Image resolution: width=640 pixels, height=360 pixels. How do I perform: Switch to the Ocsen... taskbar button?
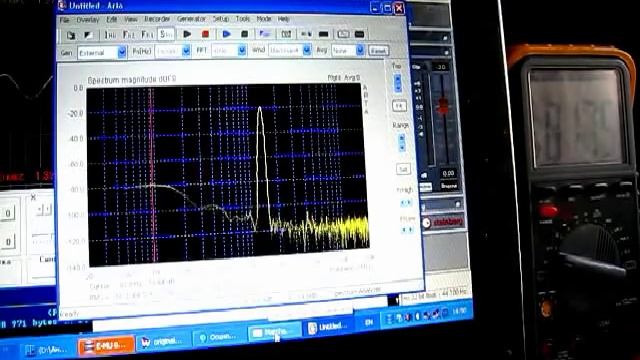pos(218,337)
